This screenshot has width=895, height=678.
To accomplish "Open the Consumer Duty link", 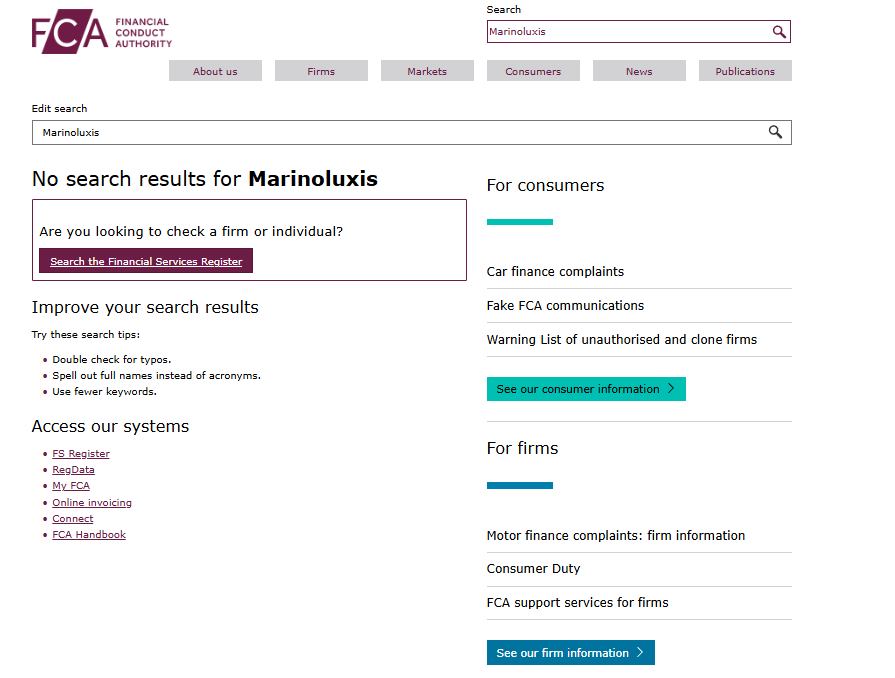I will (533, 569).
